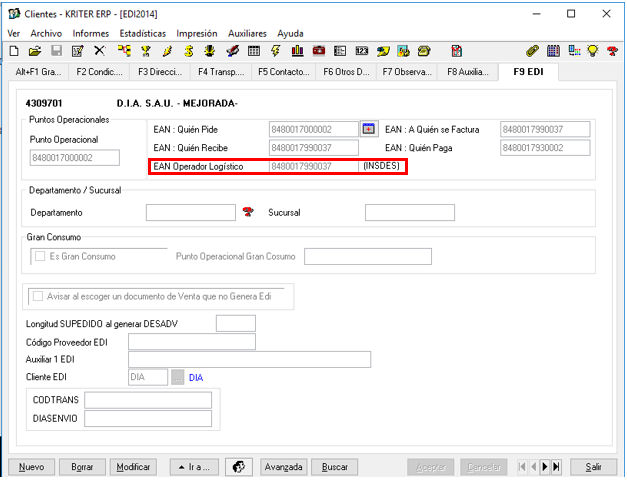Click the edit form with pencil icon
Screen dimensions: 627x480
click(x=77, y=51)
